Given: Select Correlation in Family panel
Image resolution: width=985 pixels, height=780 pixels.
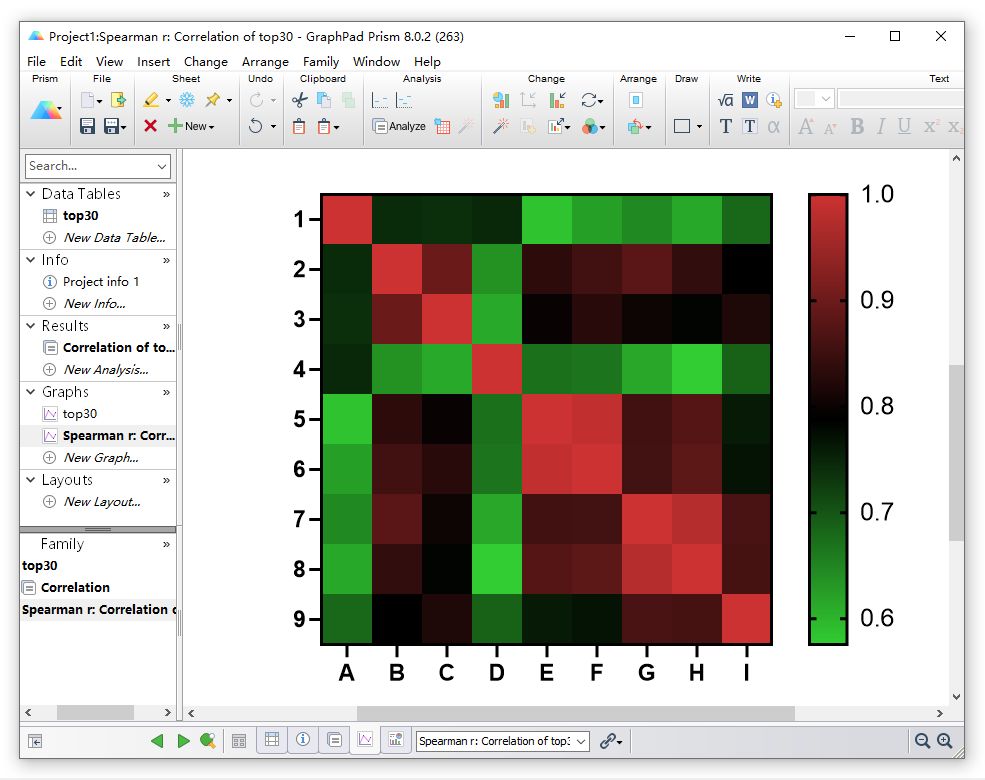Looking at the screenshot, I should [x=75, y=587].
